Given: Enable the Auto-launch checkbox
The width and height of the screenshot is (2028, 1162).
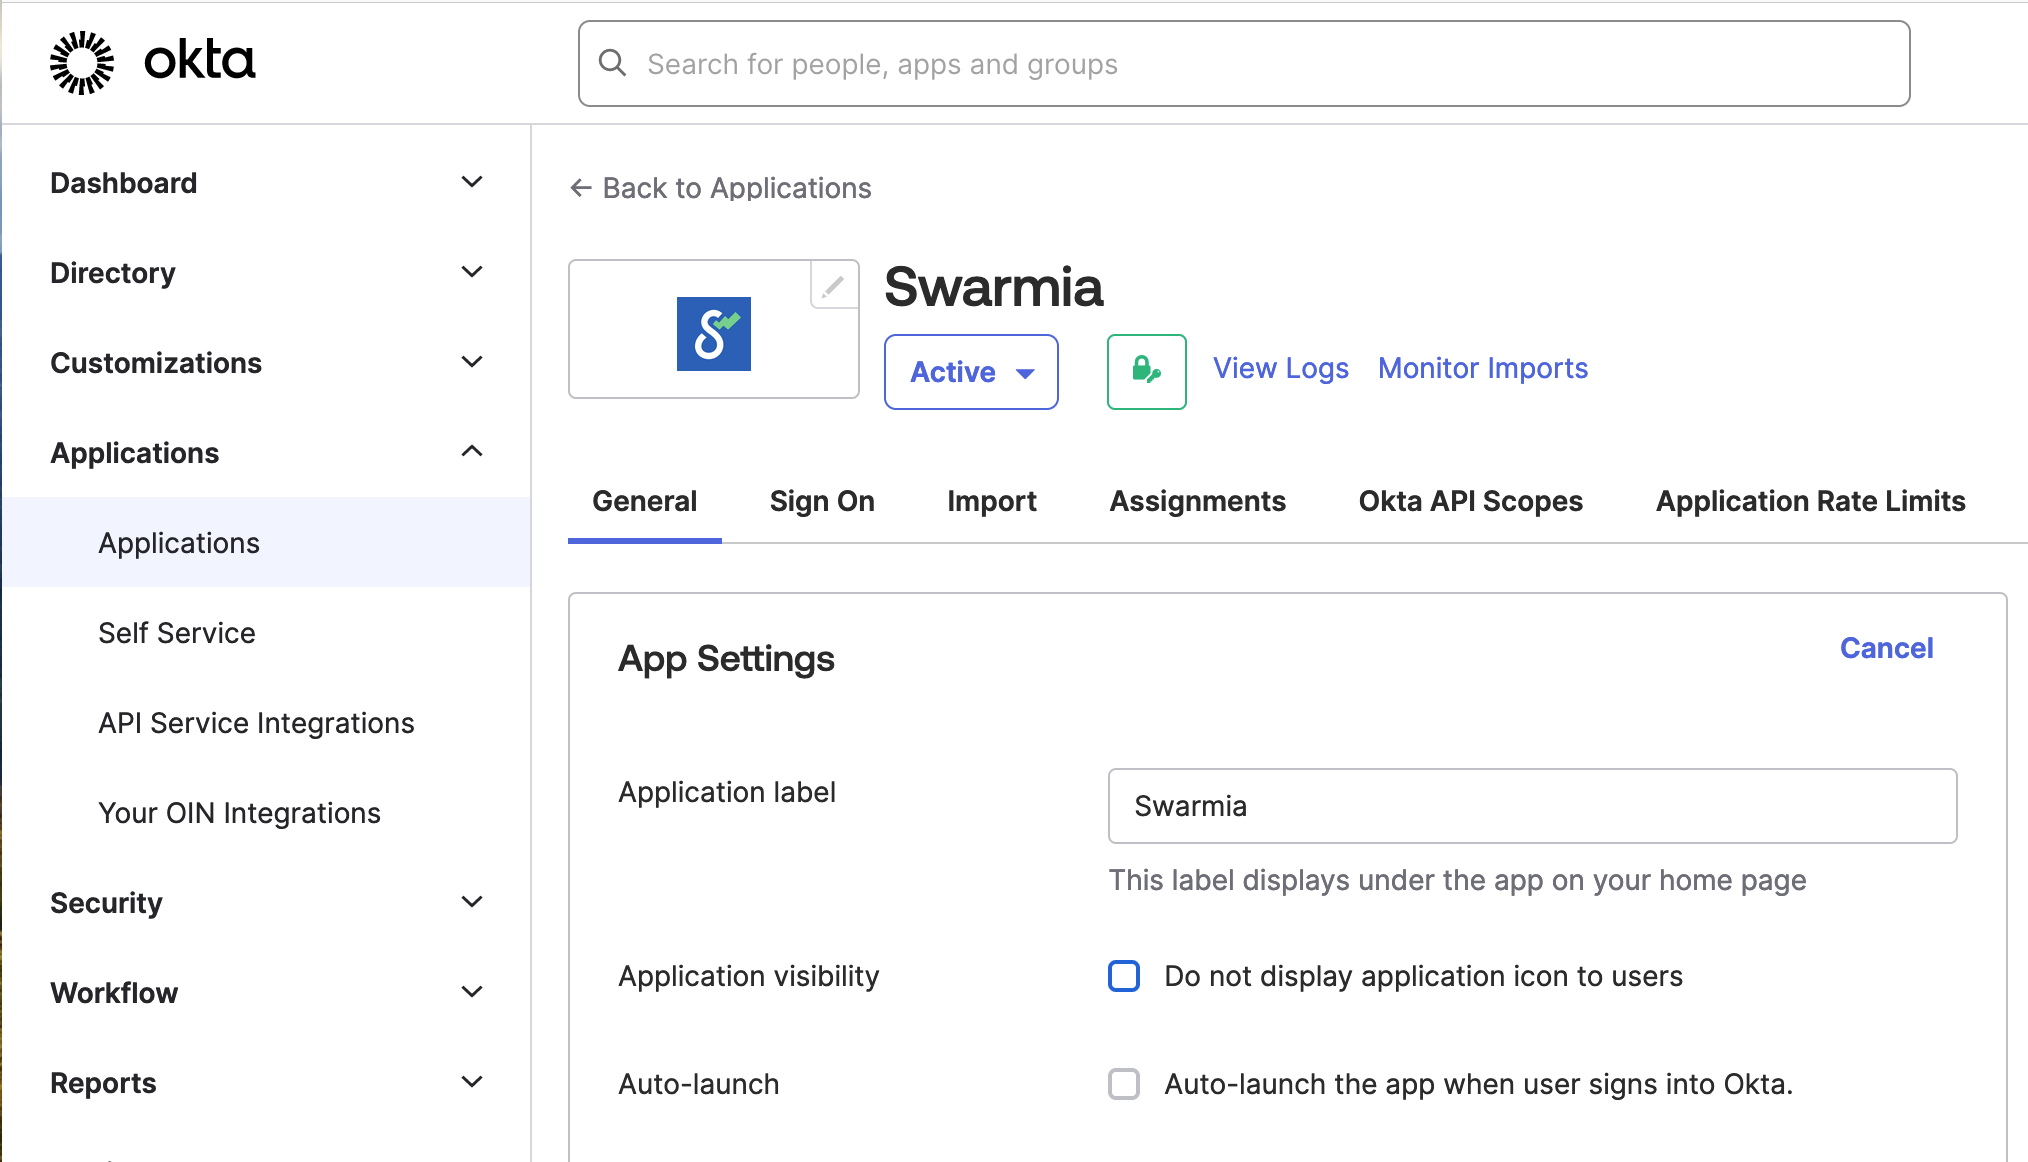Looking at the screenshot, I should pyautogui.click(x=1124, y=1084).
